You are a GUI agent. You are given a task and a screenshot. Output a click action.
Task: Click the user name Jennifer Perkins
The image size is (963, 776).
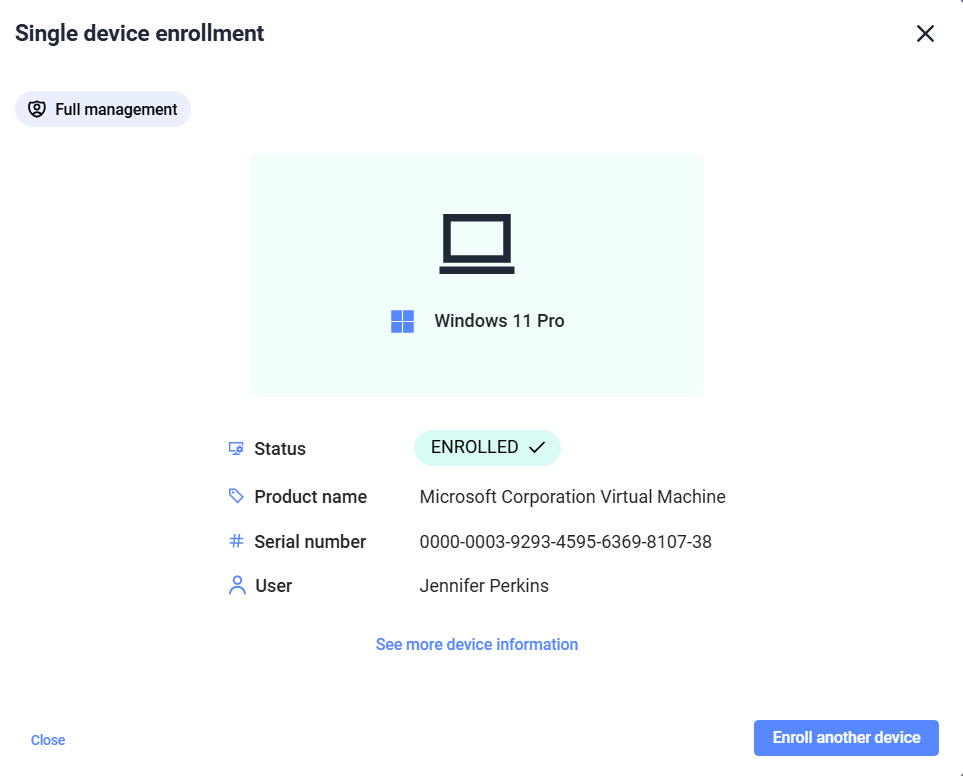(x=484, y=586)
